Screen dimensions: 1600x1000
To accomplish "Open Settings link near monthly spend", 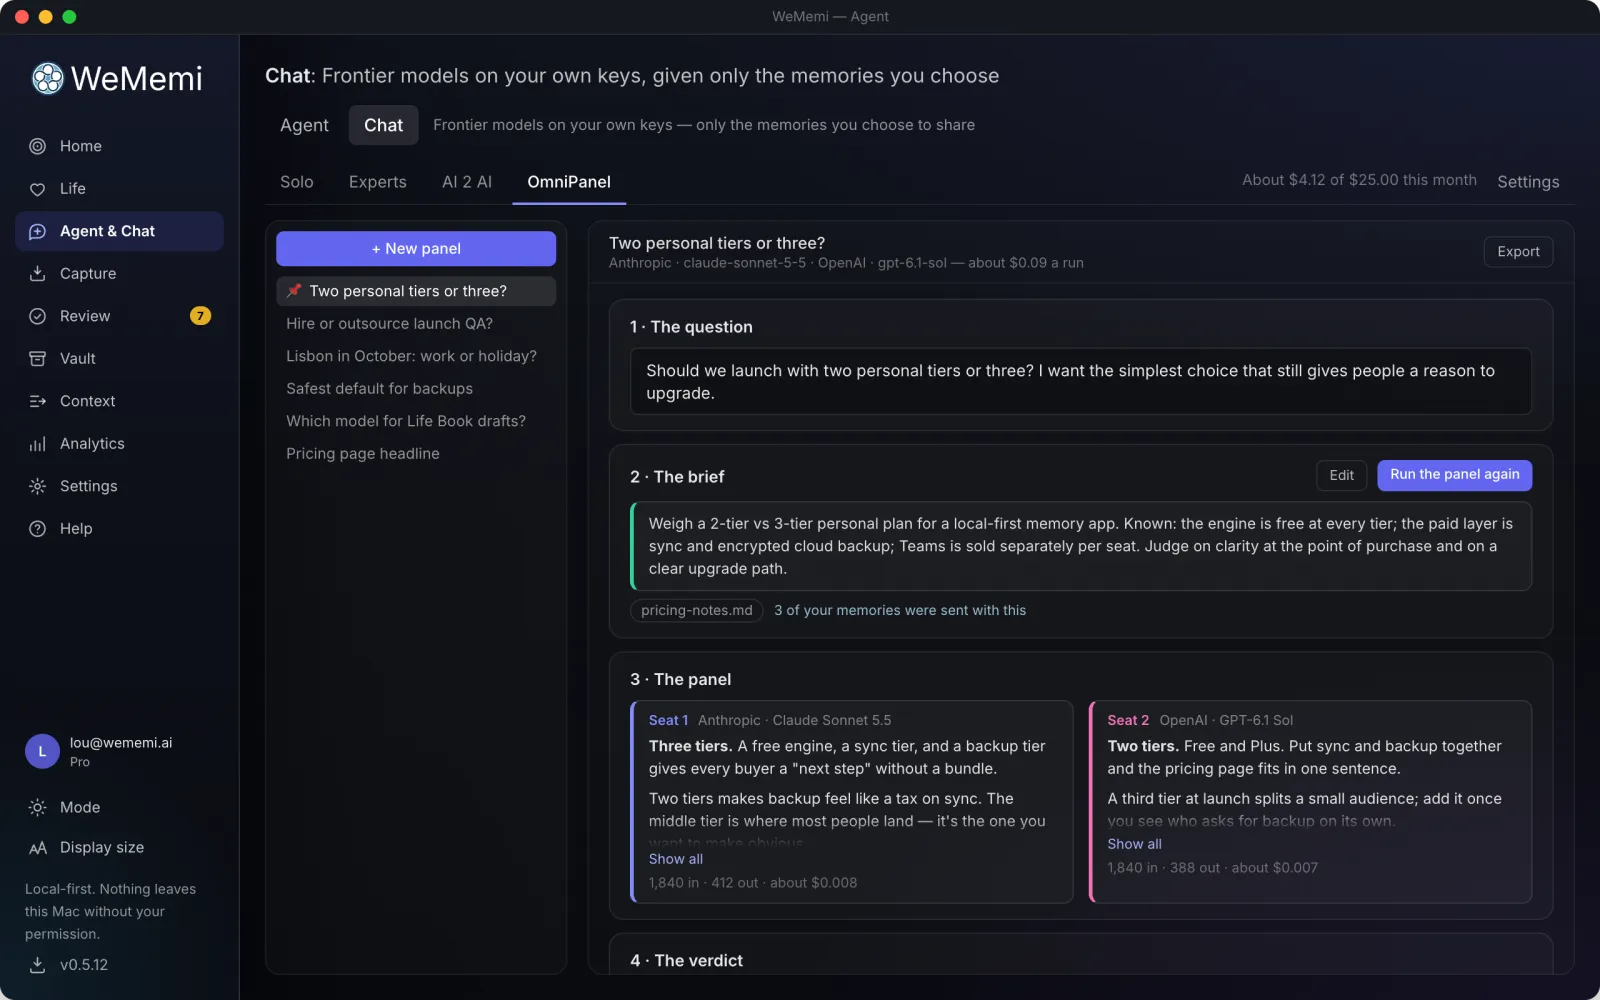I will [x=1528, y=182].
